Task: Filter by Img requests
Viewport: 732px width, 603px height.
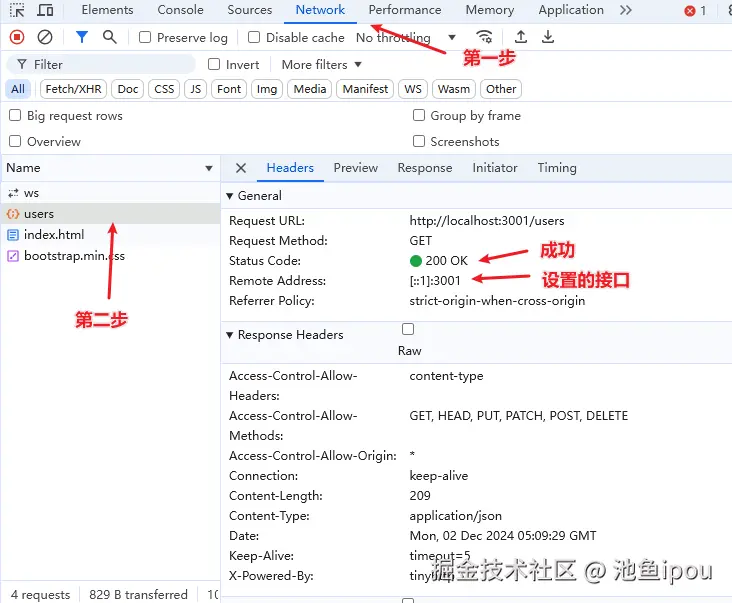Action: click(267, 89)
